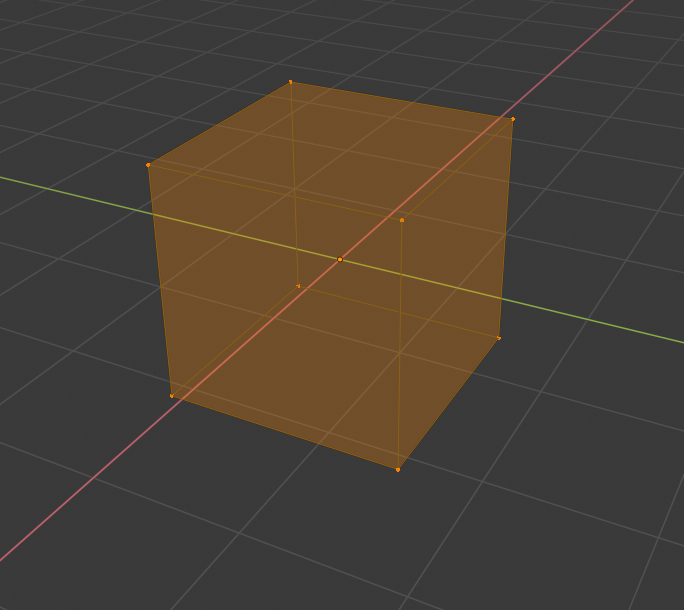Select the cube's upper-left corner vertex
The width and height of the screenshot is (684, 610).
[148, 164]
